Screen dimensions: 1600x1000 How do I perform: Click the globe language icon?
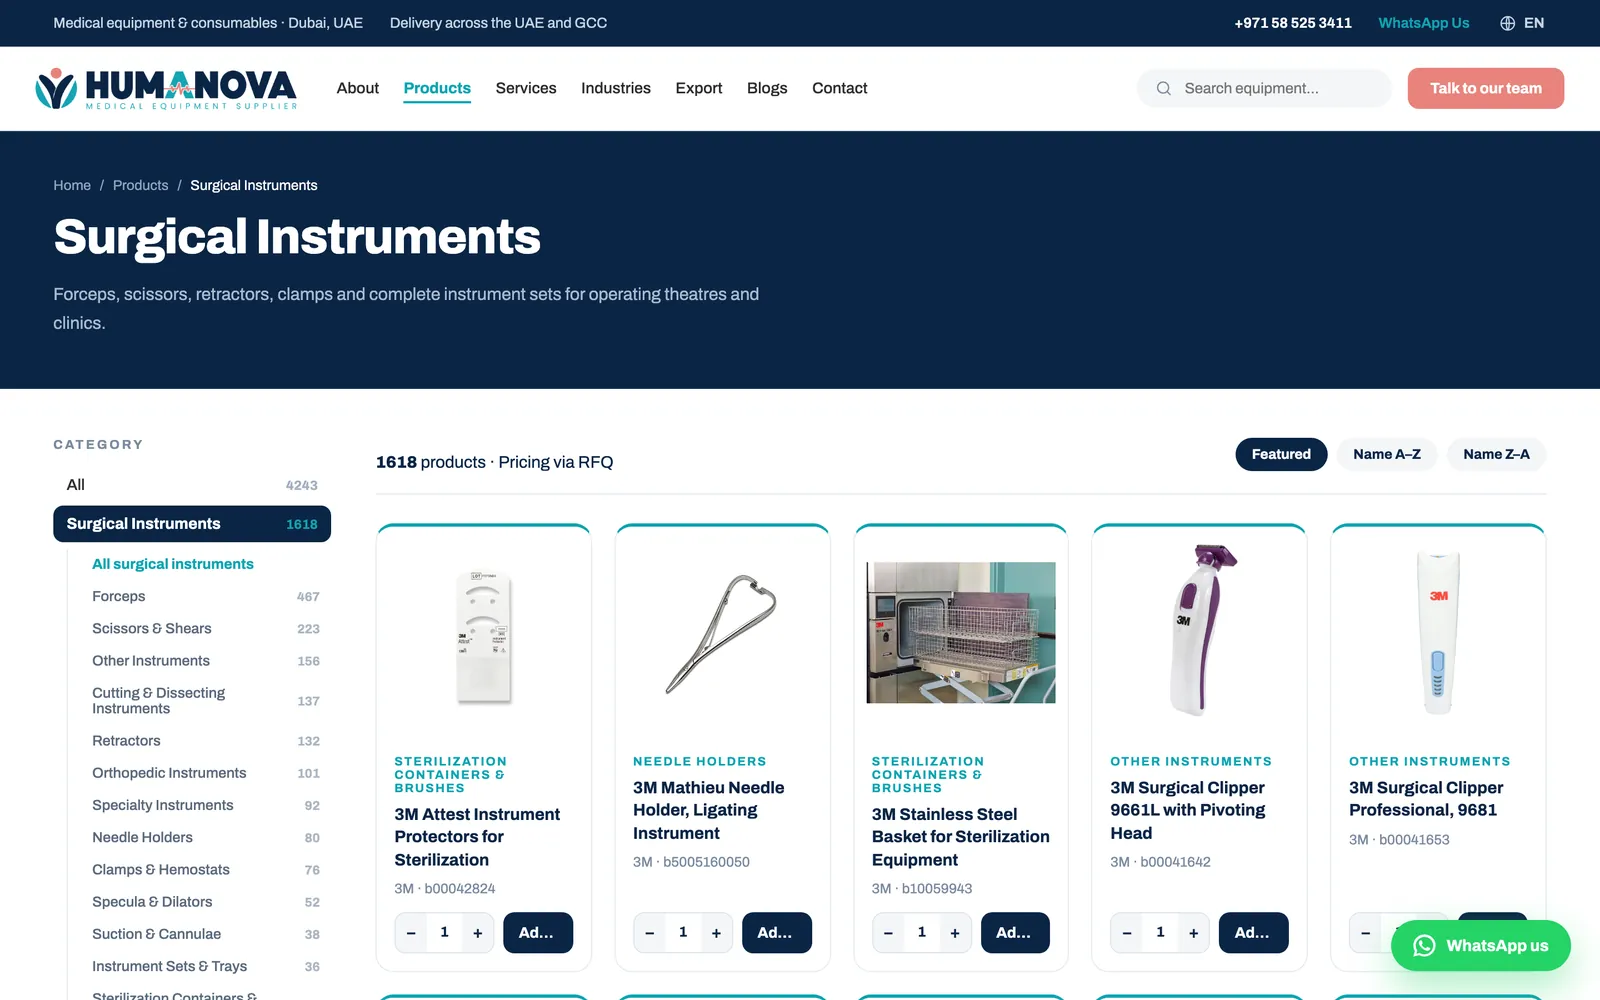pos(1508,23)
